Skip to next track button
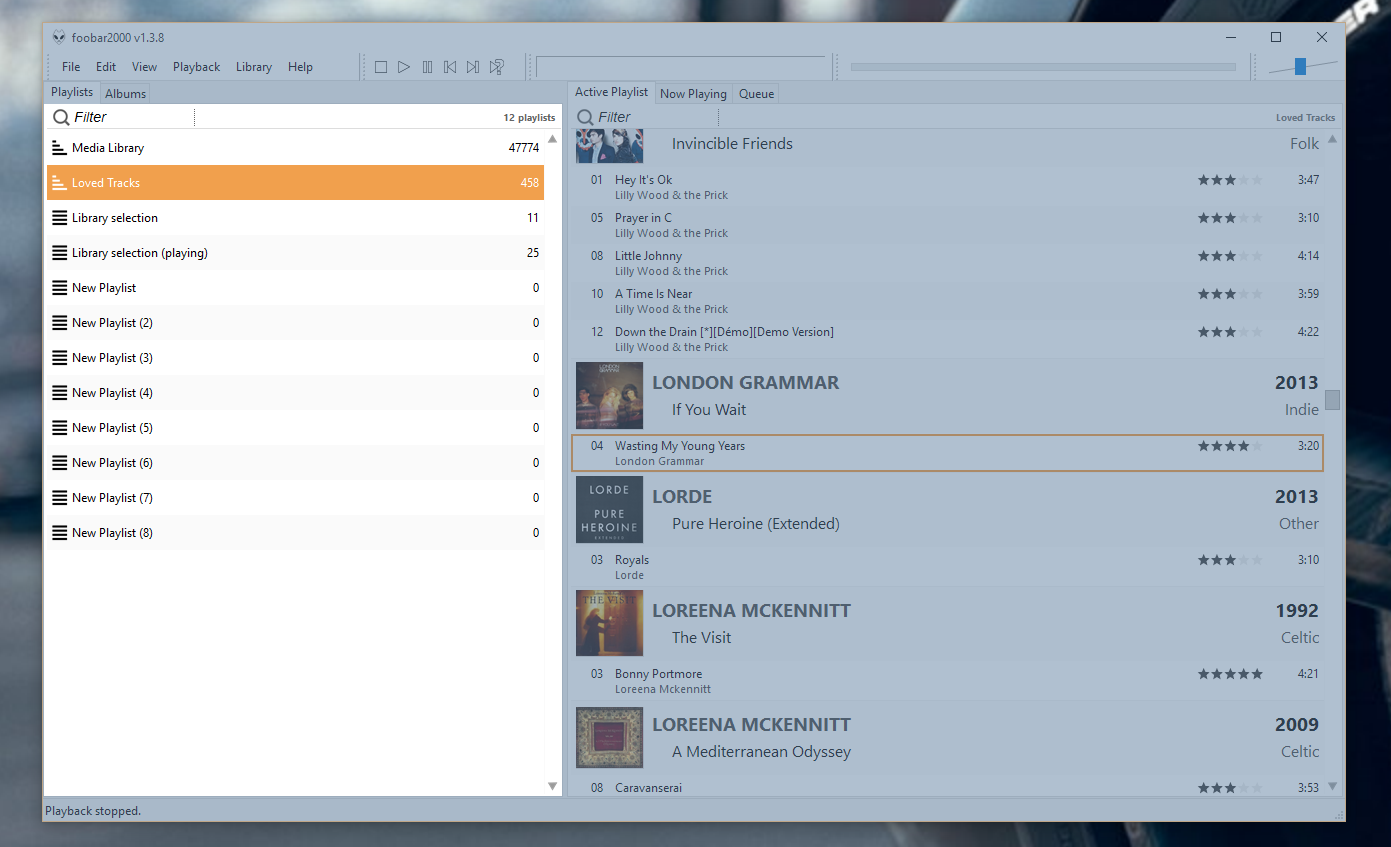 tap(473, 67)
